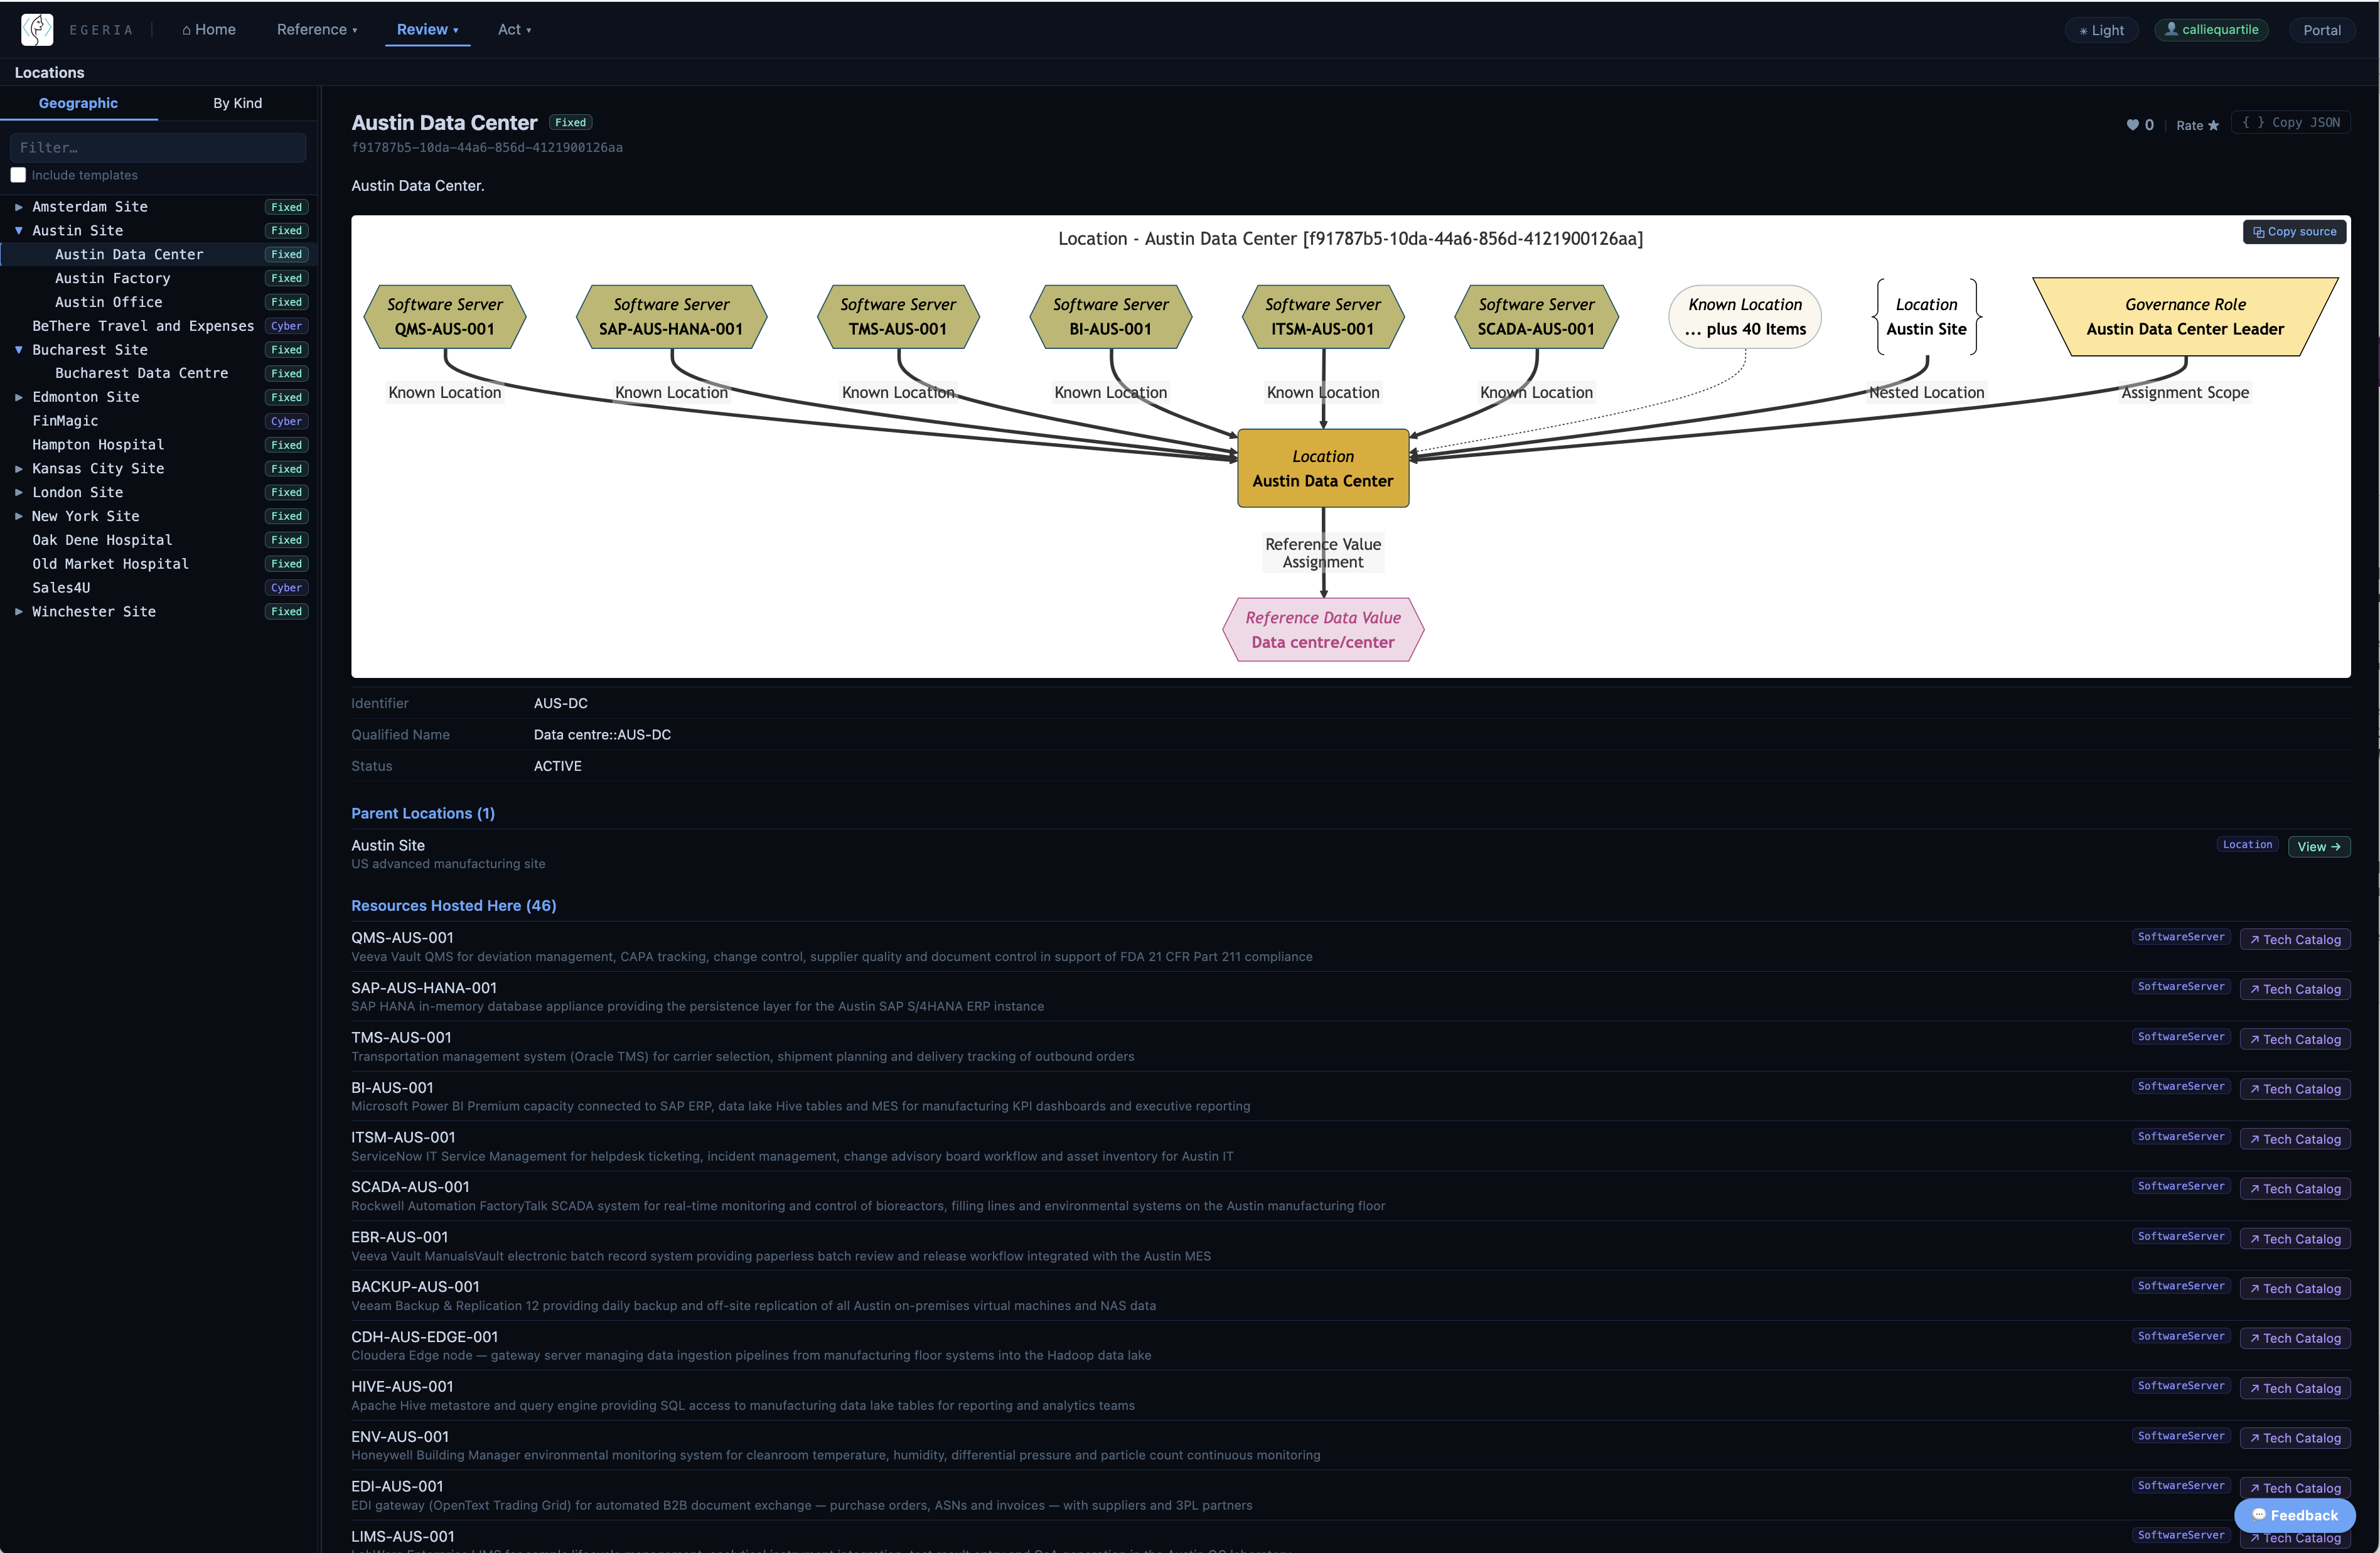Image resolution: width=2380 pixels, height=1553 pixels.
Task: View the Austin Site parent location
Action: (2319, 846)
